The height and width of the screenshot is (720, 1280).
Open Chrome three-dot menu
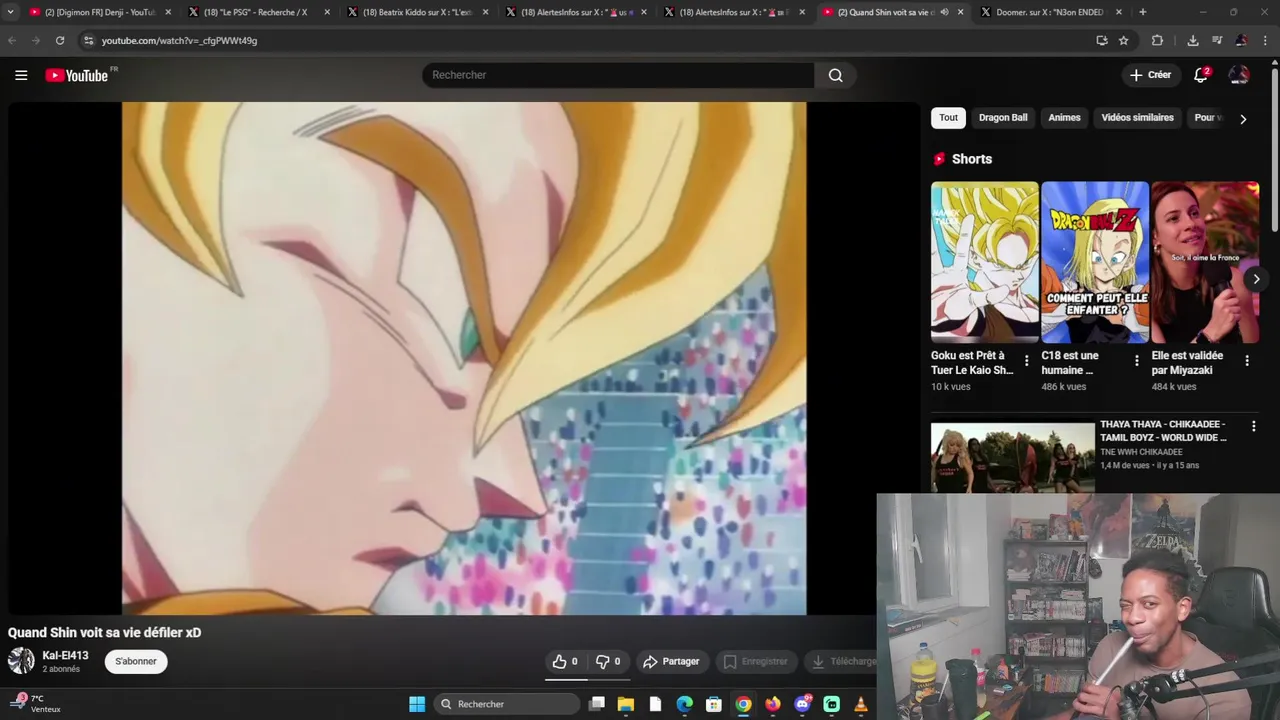pyautogui.click(x=1265, y=40)
